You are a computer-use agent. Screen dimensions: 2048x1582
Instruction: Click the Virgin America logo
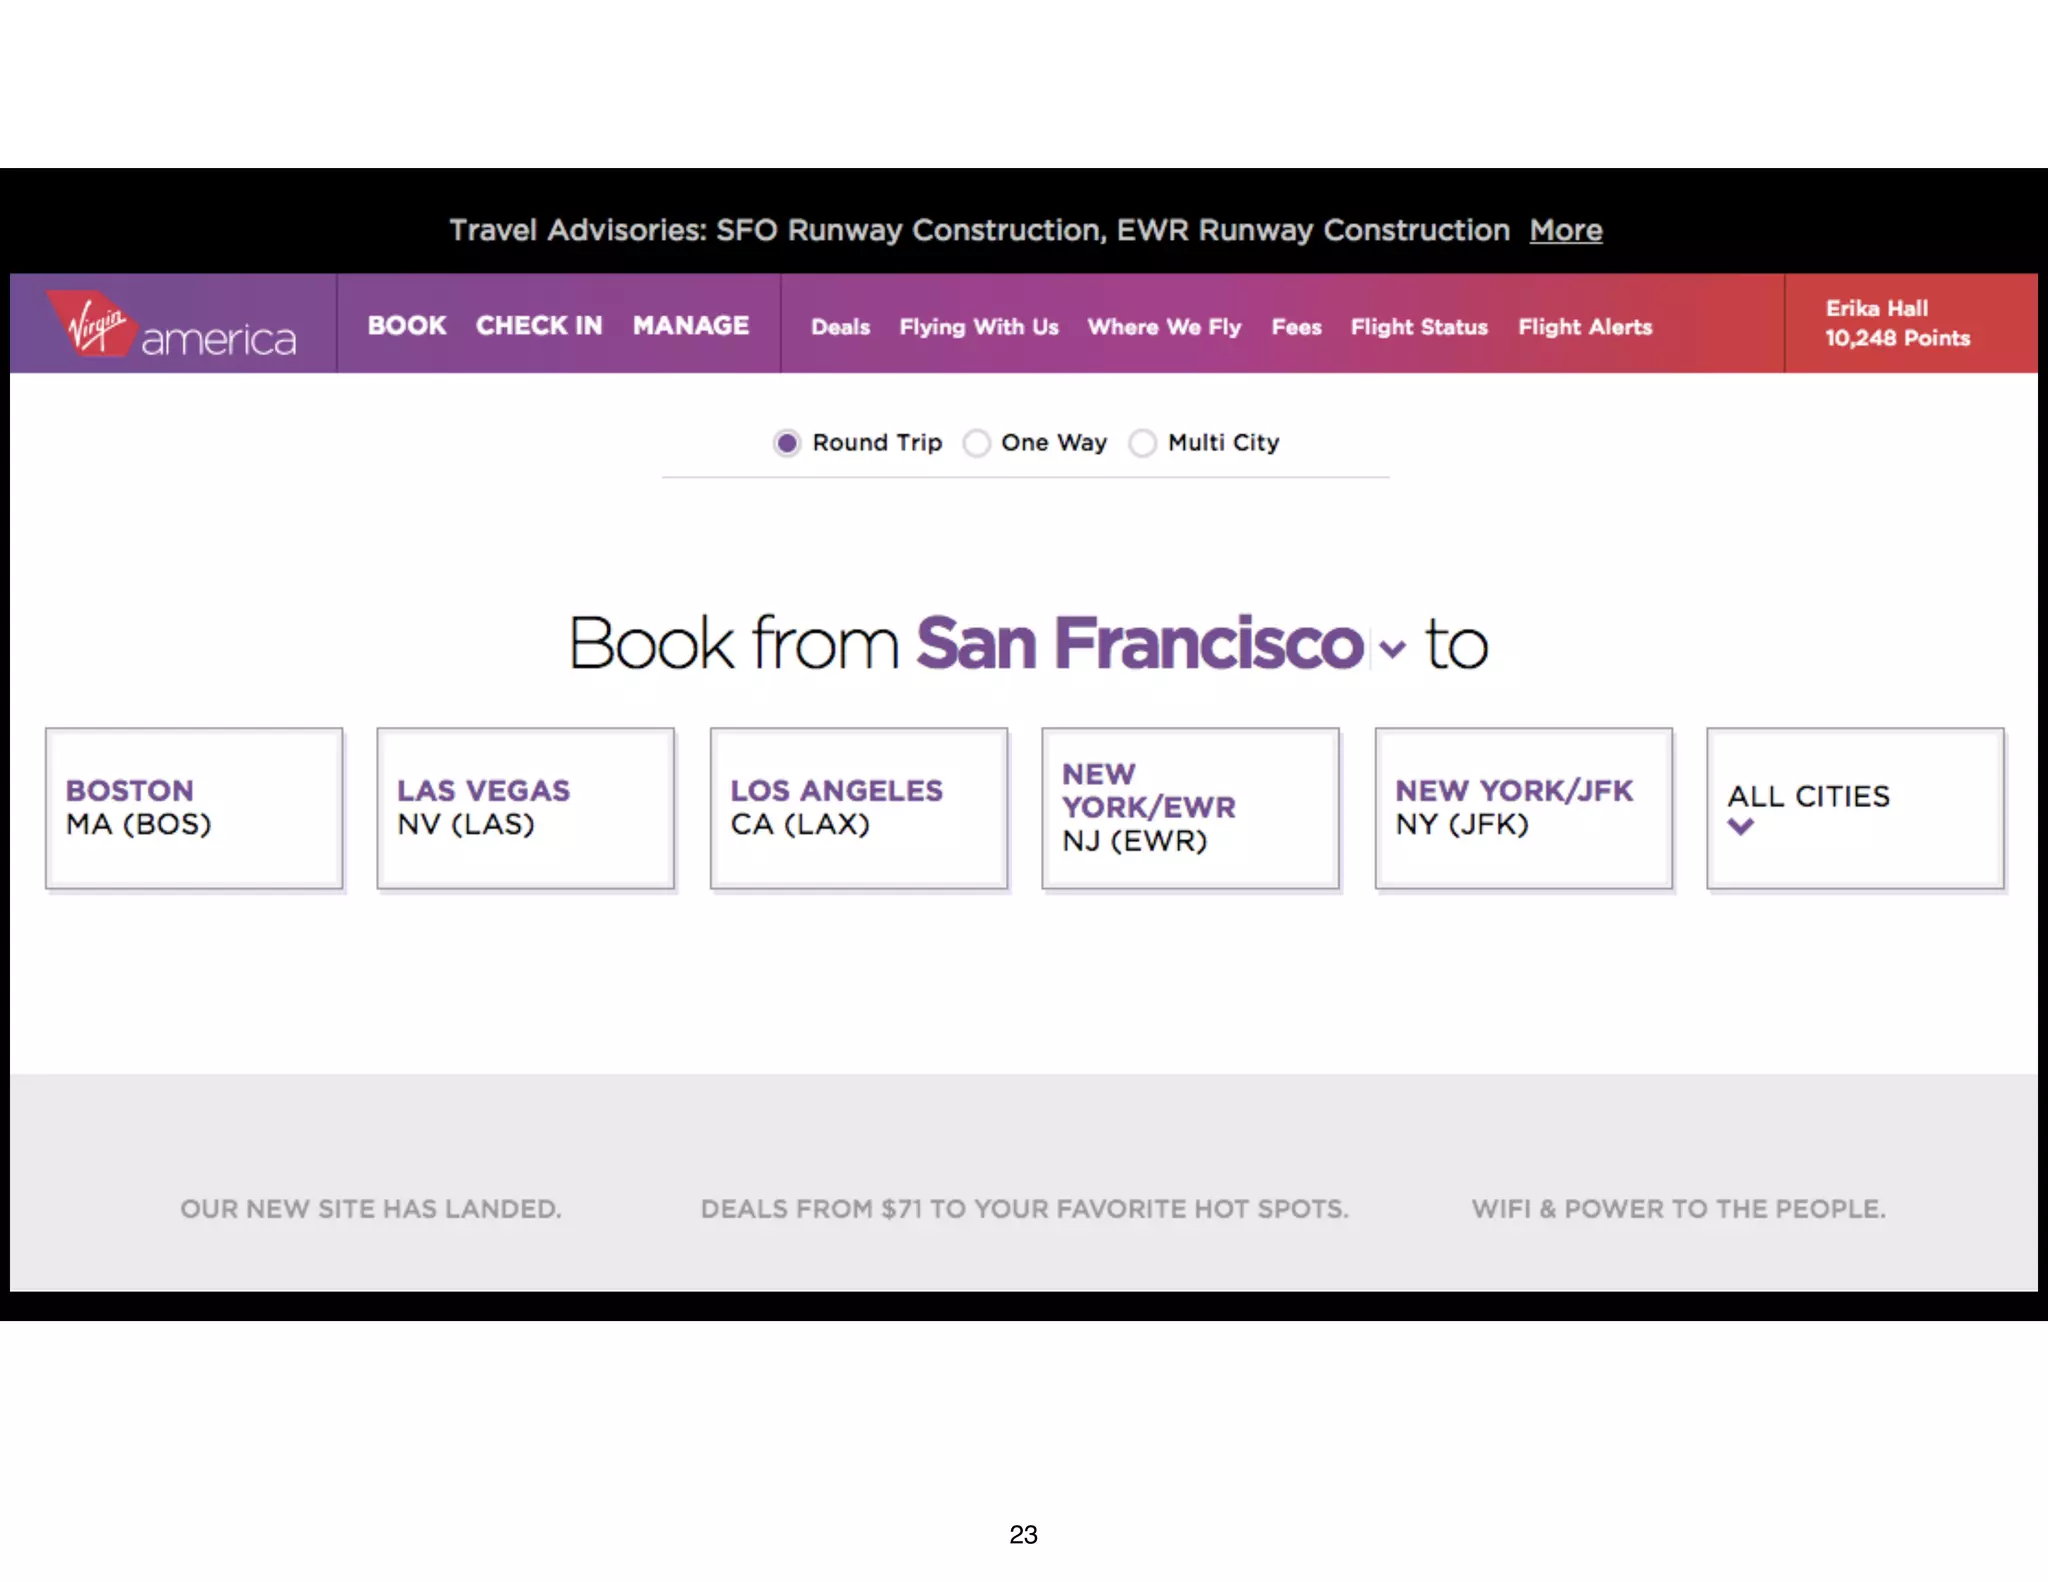(172, 326)
